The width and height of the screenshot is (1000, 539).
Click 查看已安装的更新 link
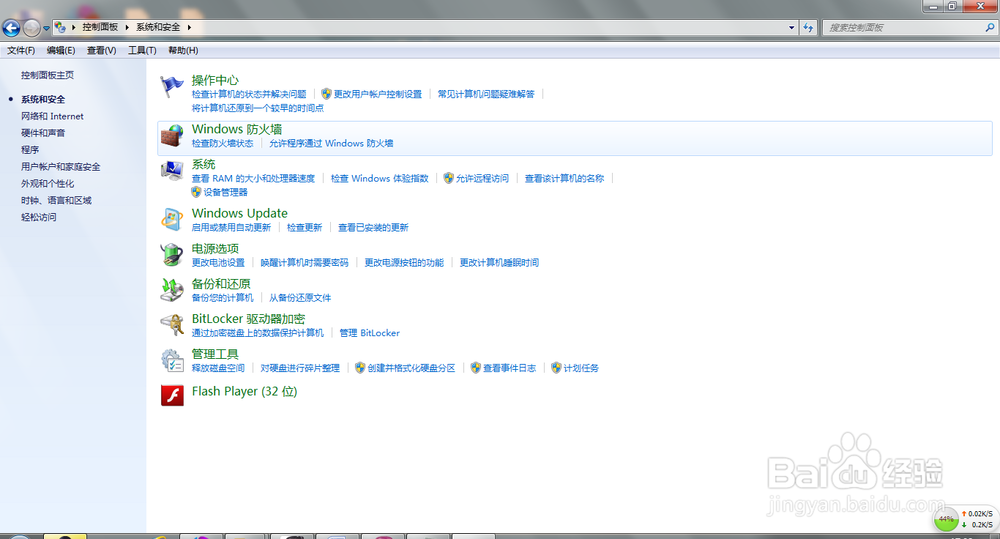[x=373, y=228]
